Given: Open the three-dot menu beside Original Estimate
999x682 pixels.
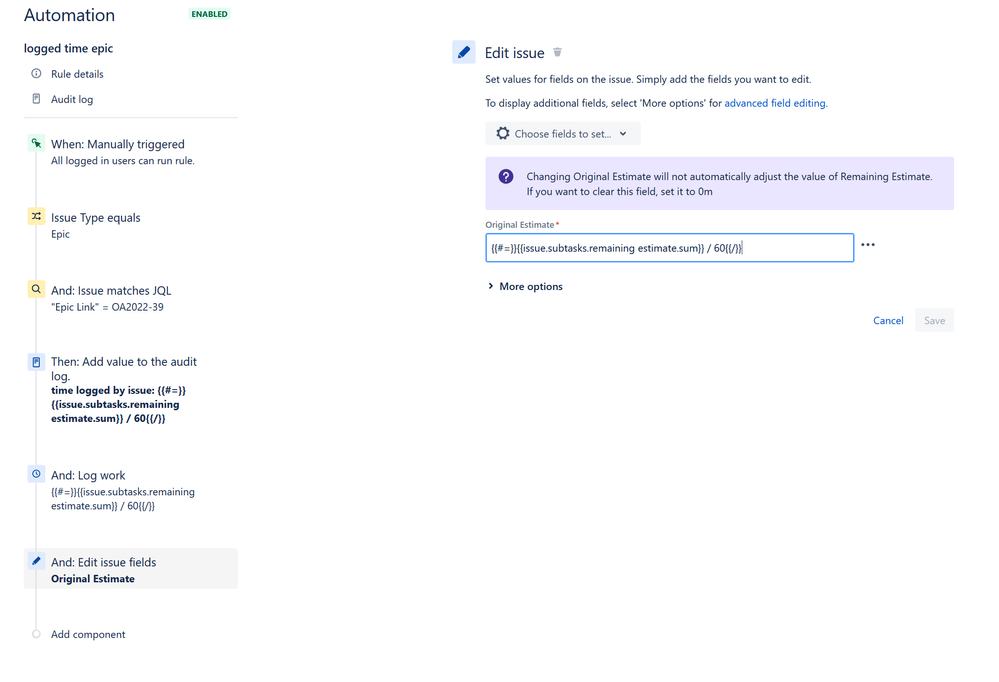Looking at the screenshot, I should (x=868, y=245).
